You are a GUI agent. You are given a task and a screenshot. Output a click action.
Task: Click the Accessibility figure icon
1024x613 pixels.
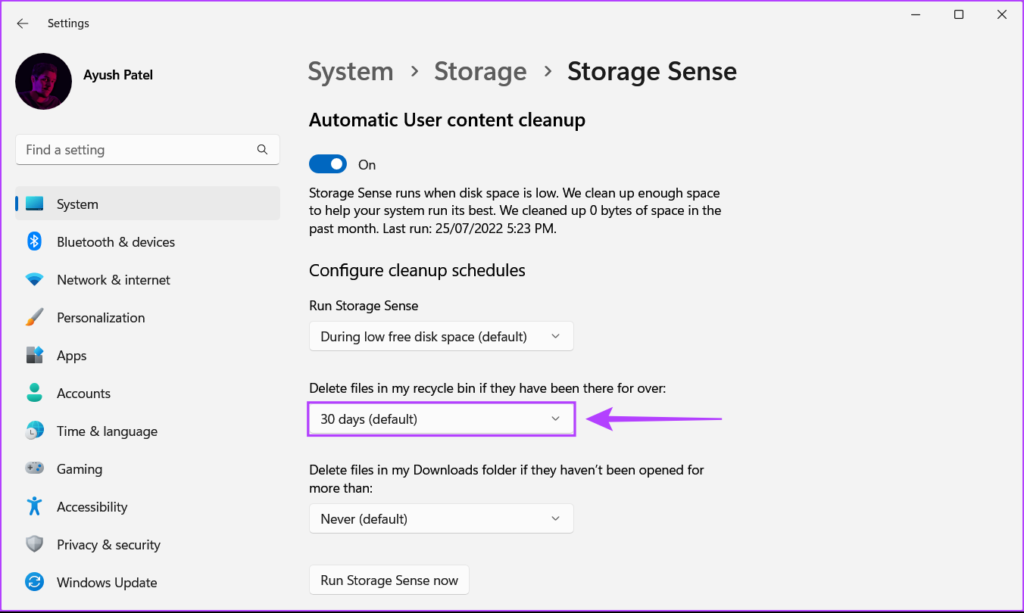[34, 507]
